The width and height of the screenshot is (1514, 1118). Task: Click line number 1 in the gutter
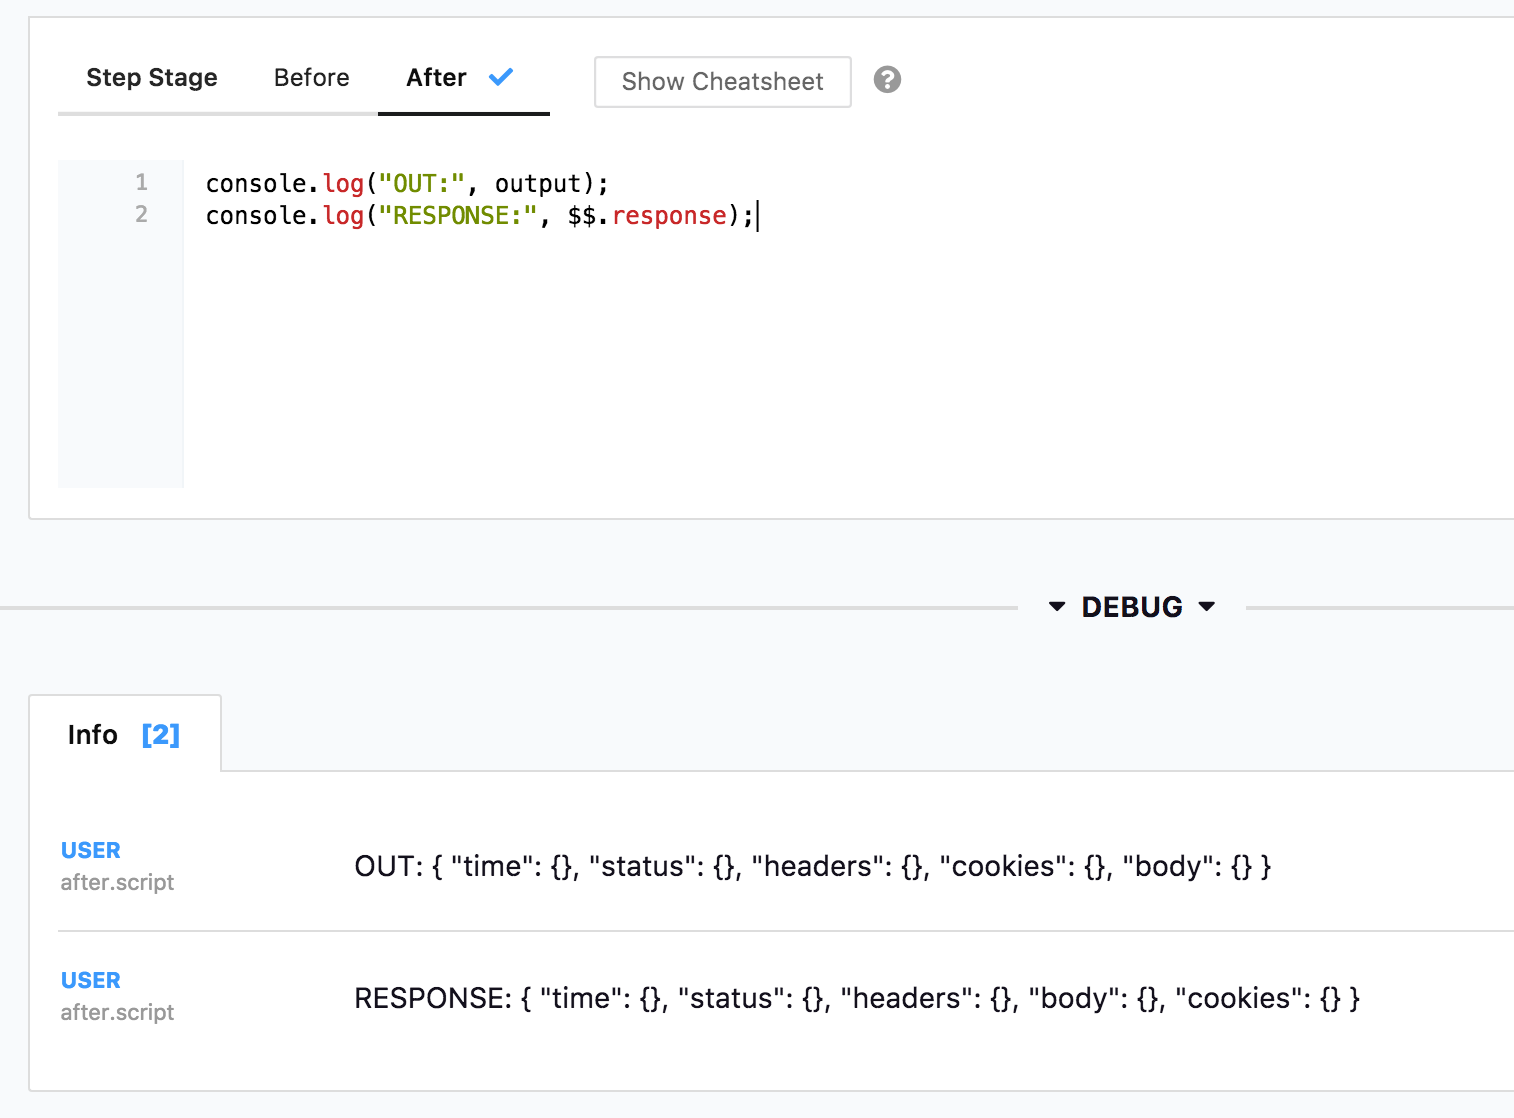(x=141, y=183)
